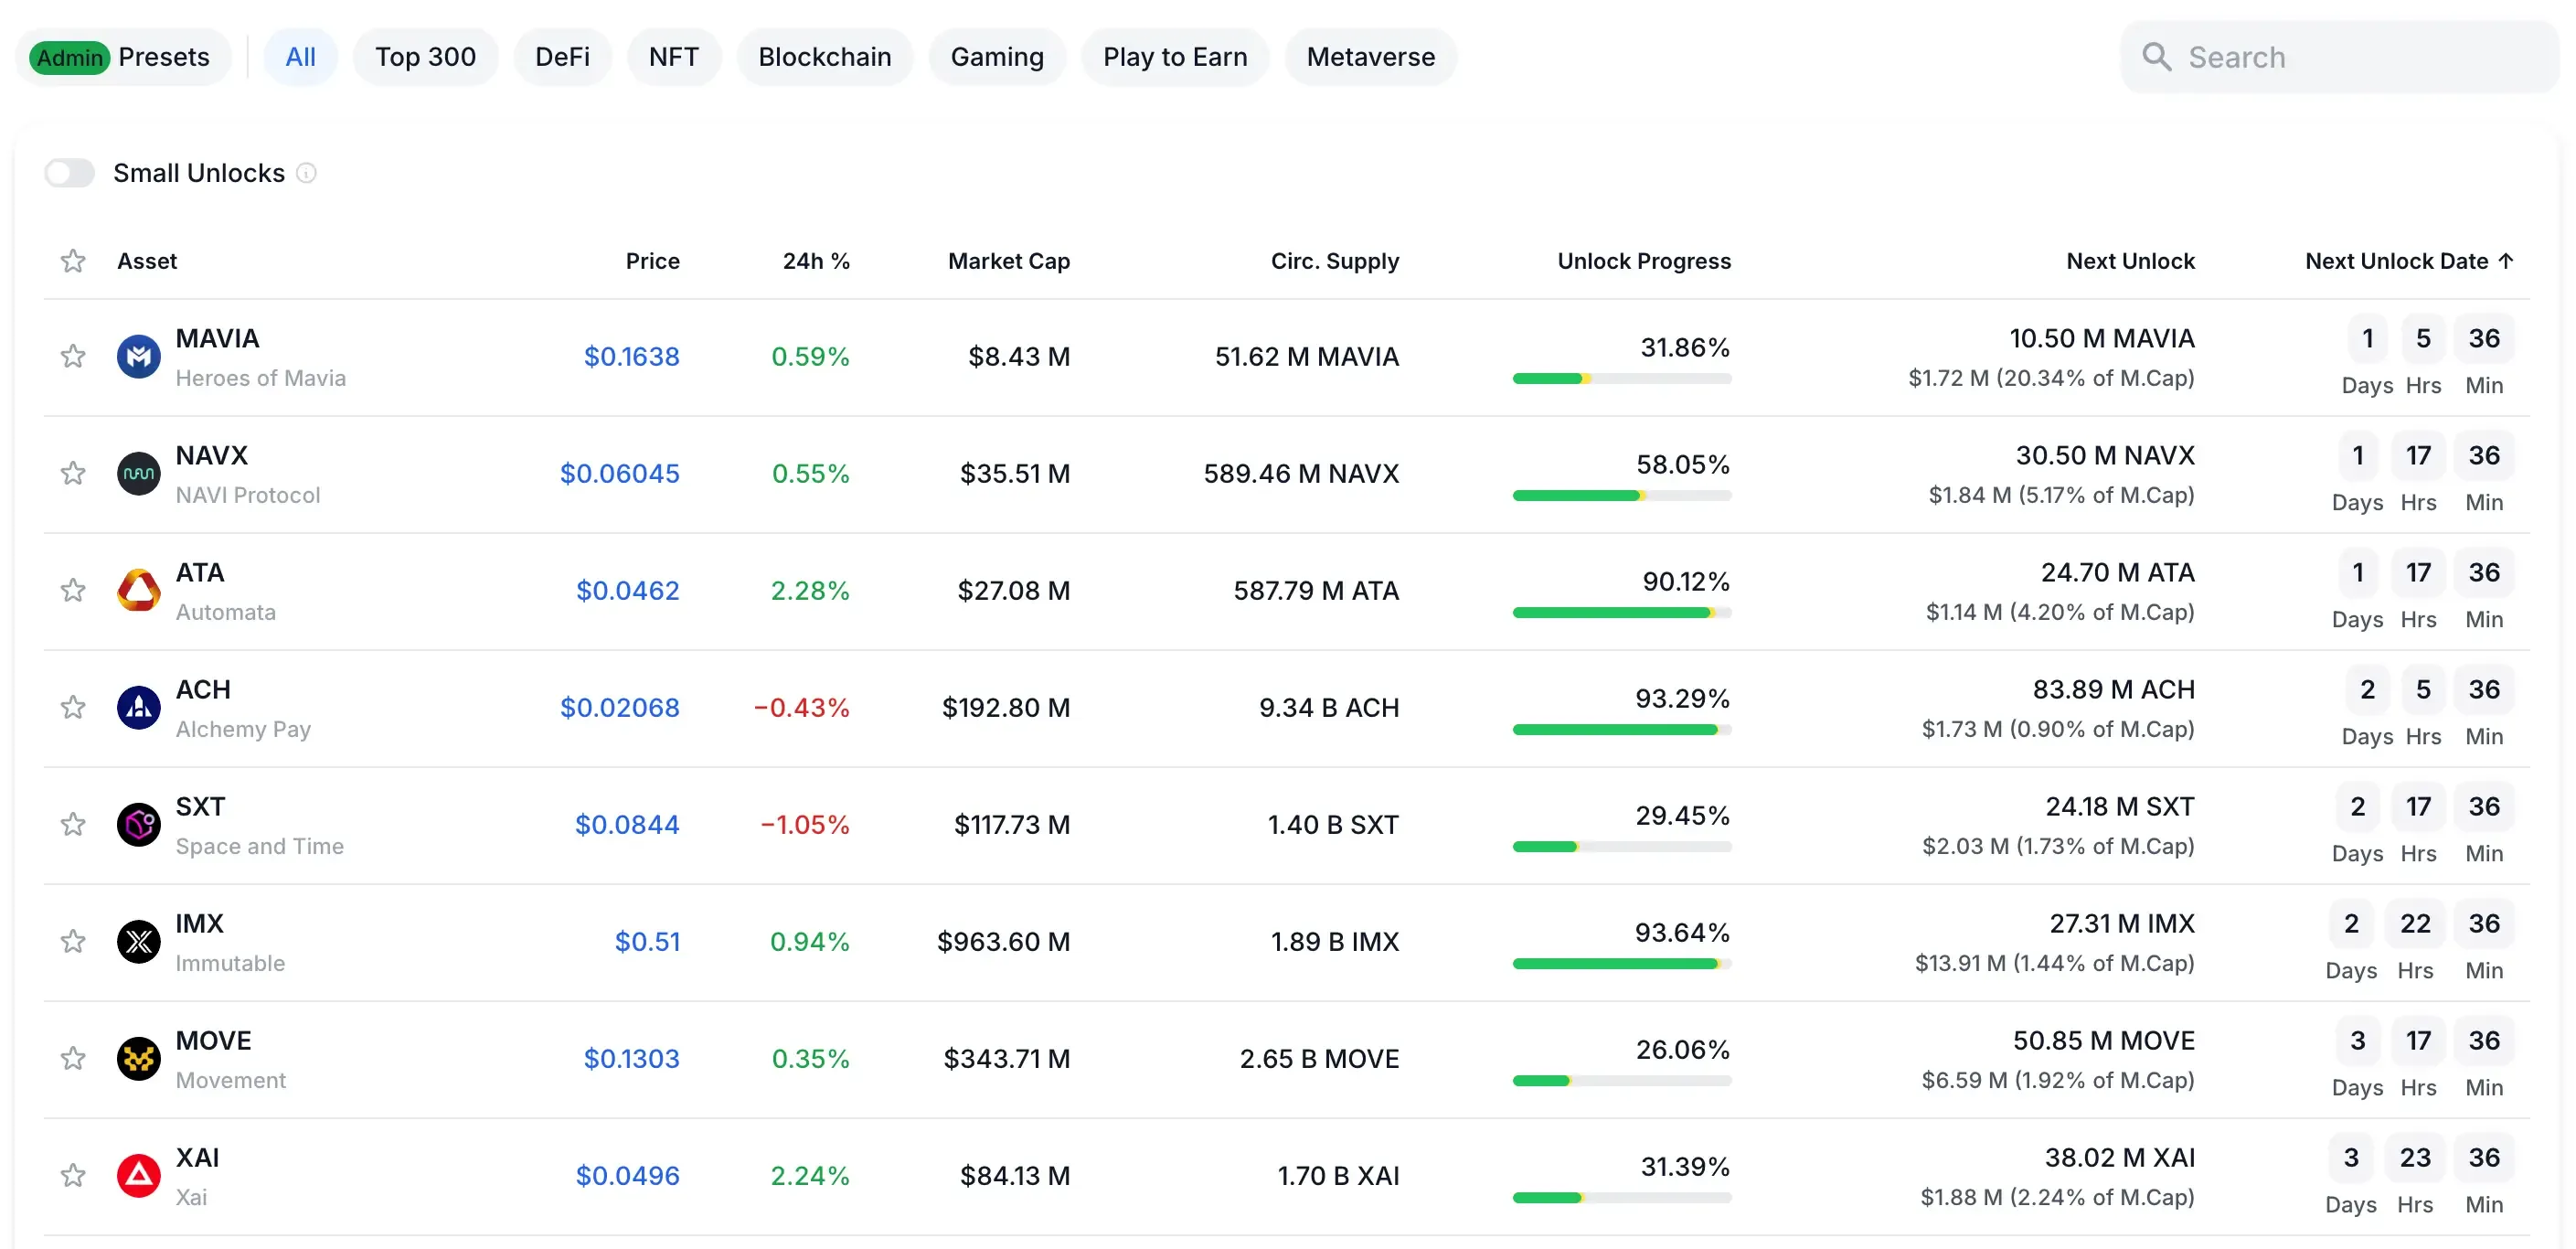Click the NAVX NAVI Protocol logo icon
This screenshot has width=2576, height=1249.
[138, 474]
